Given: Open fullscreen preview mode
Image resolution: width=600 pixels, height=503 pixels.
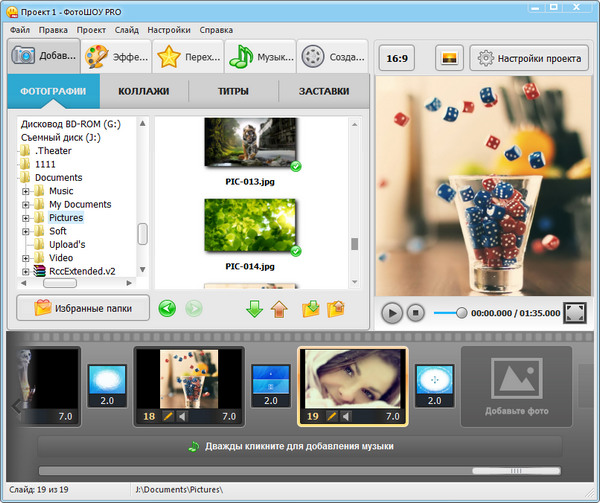Looking at the screenshot, I should pos(574,313).
